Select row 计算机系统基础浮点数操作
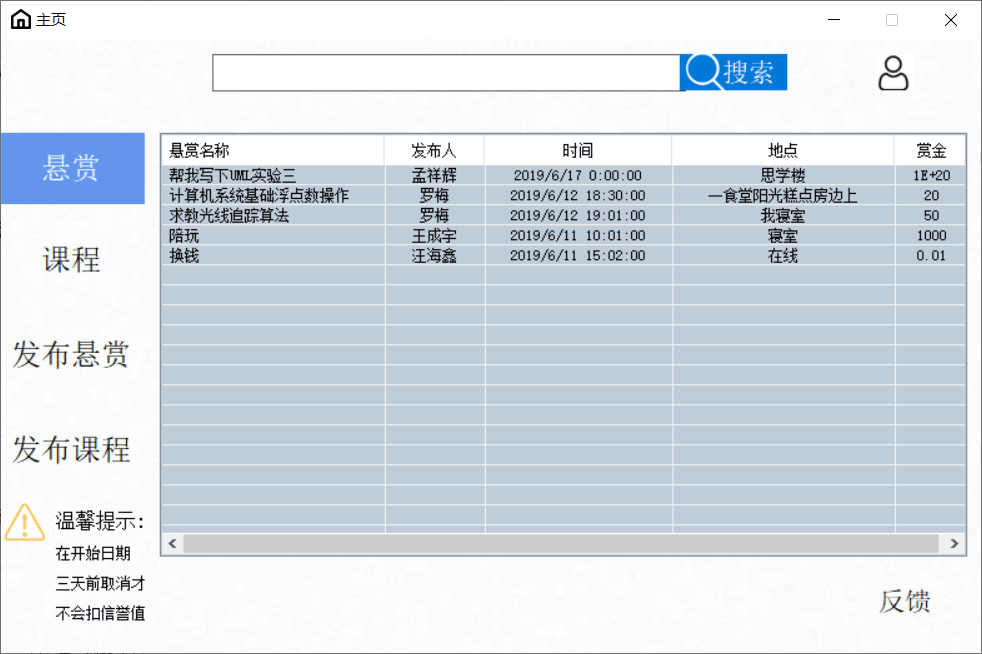The image size is (982, 654). click(x=563, y=195)
